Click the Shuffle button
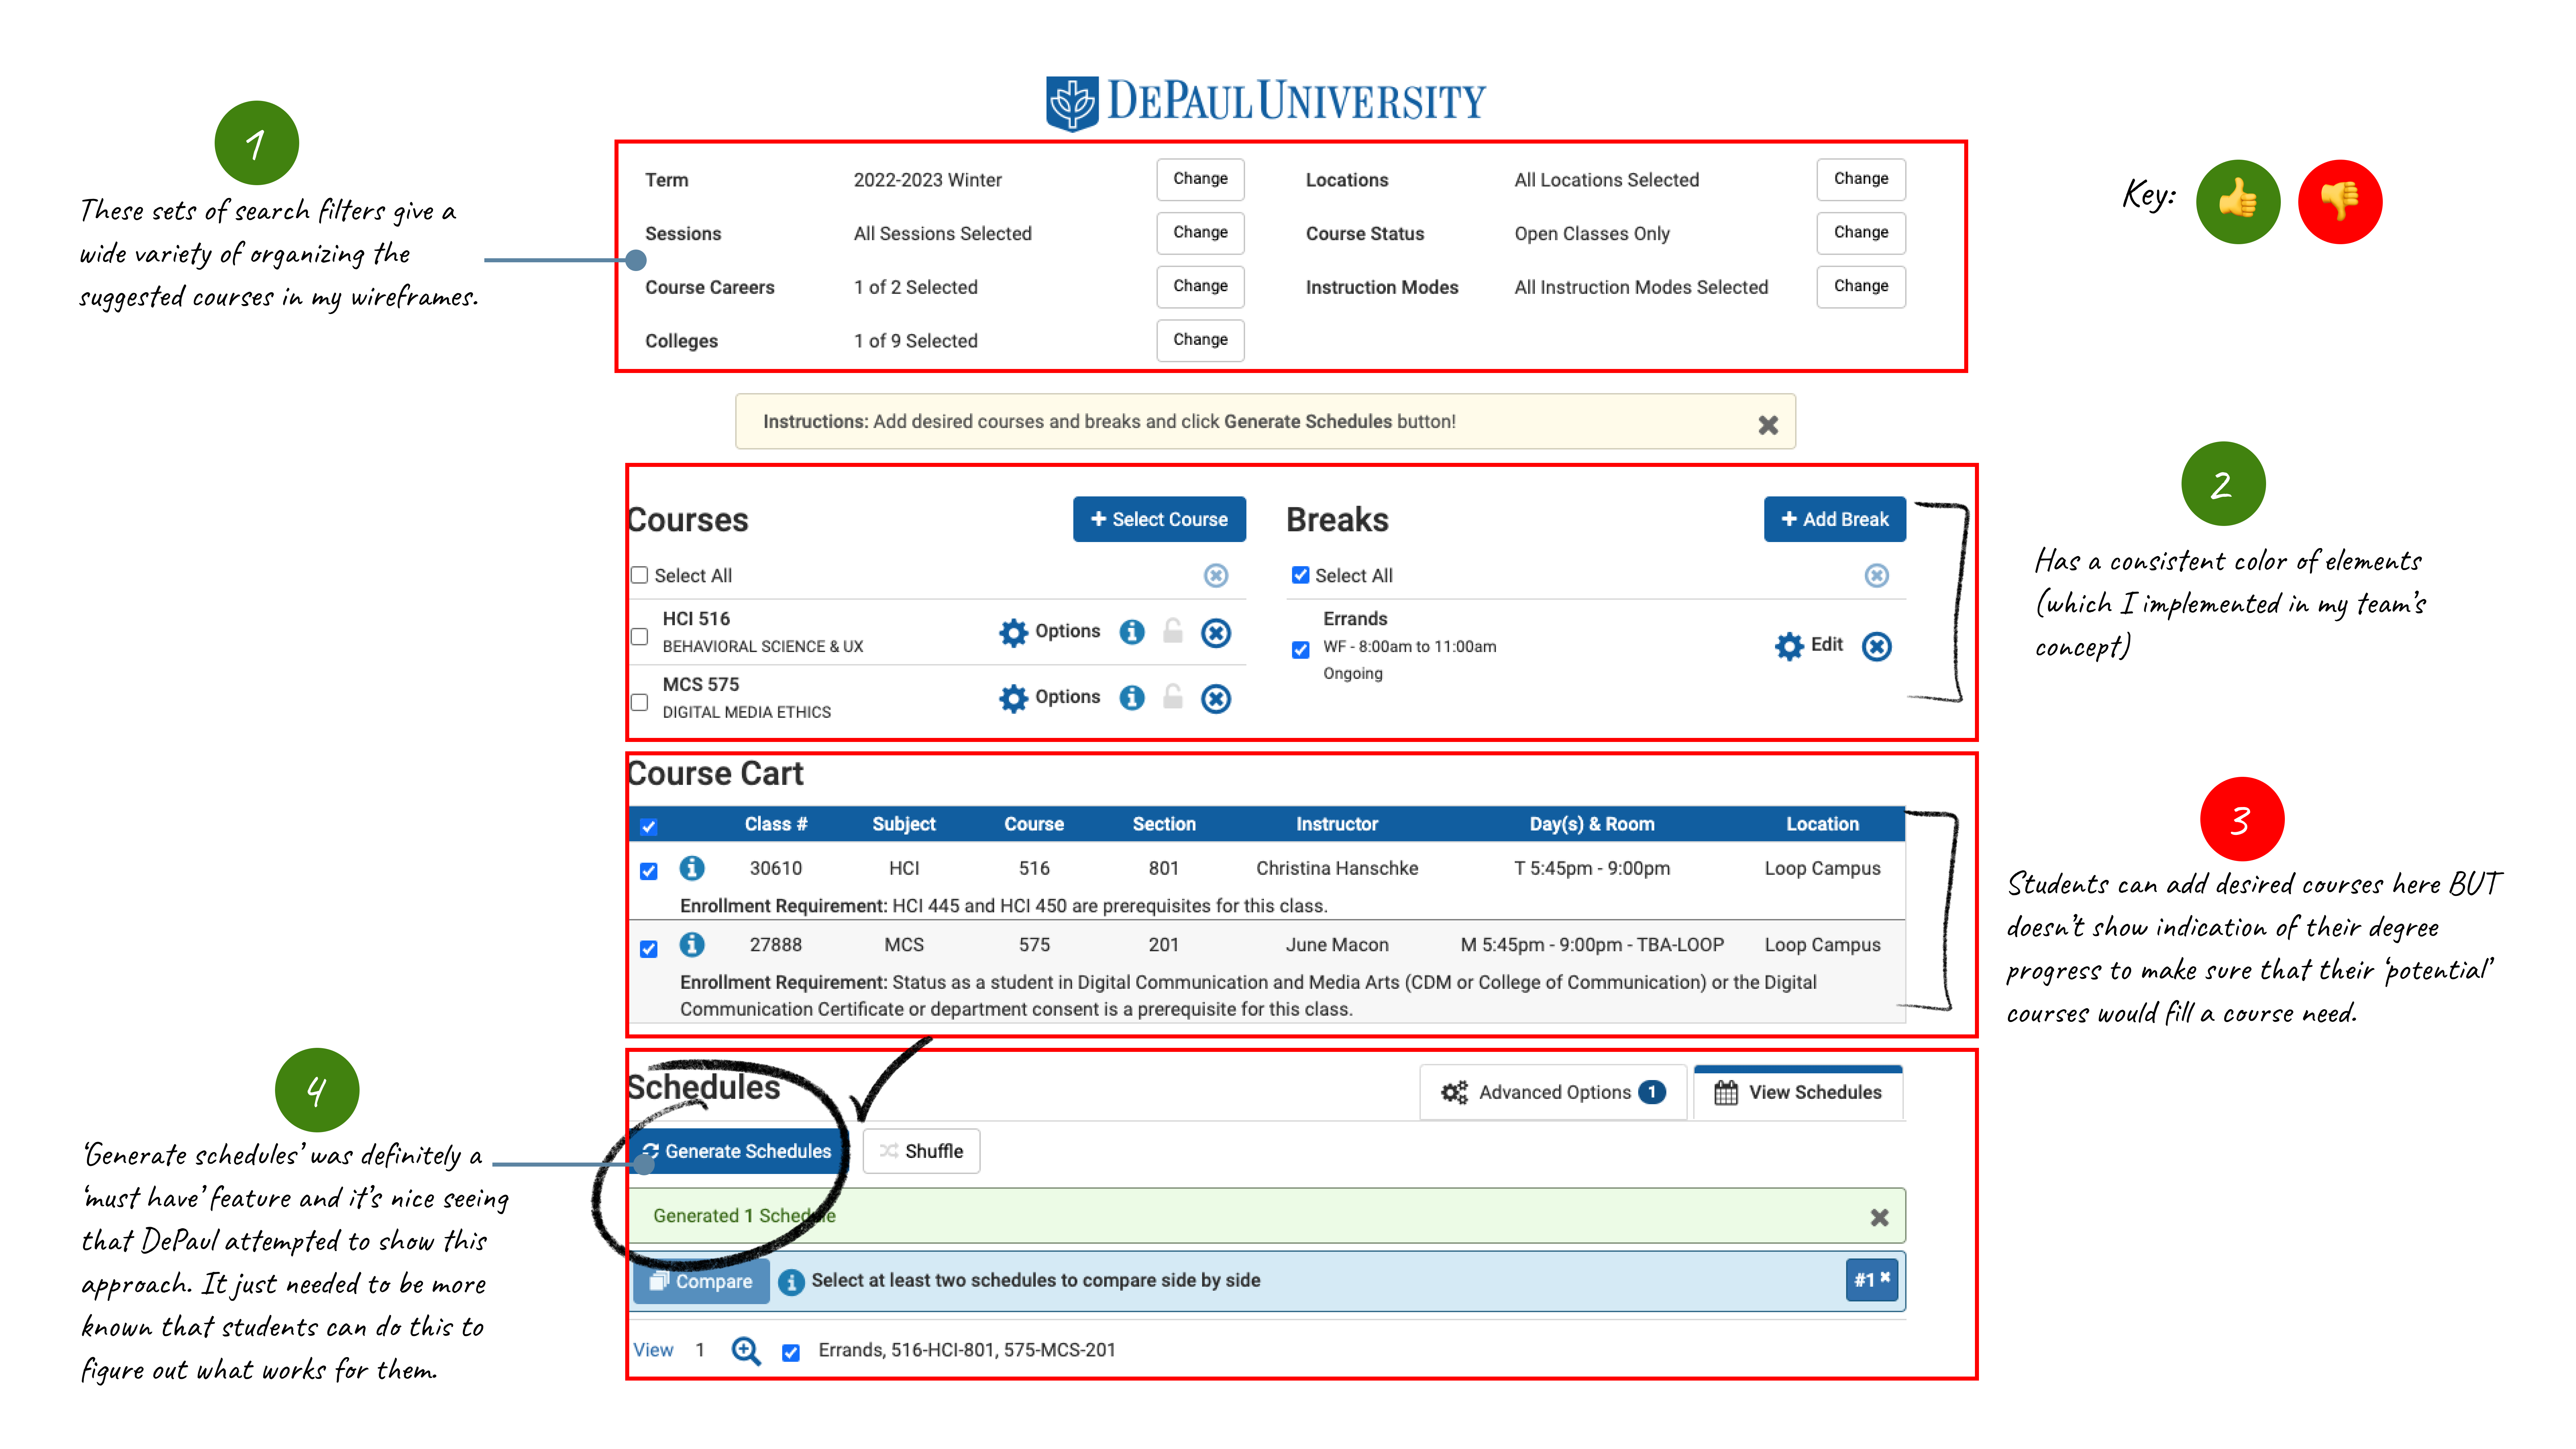The height and width of the screenshot is (1449, 2576). 921,1151
